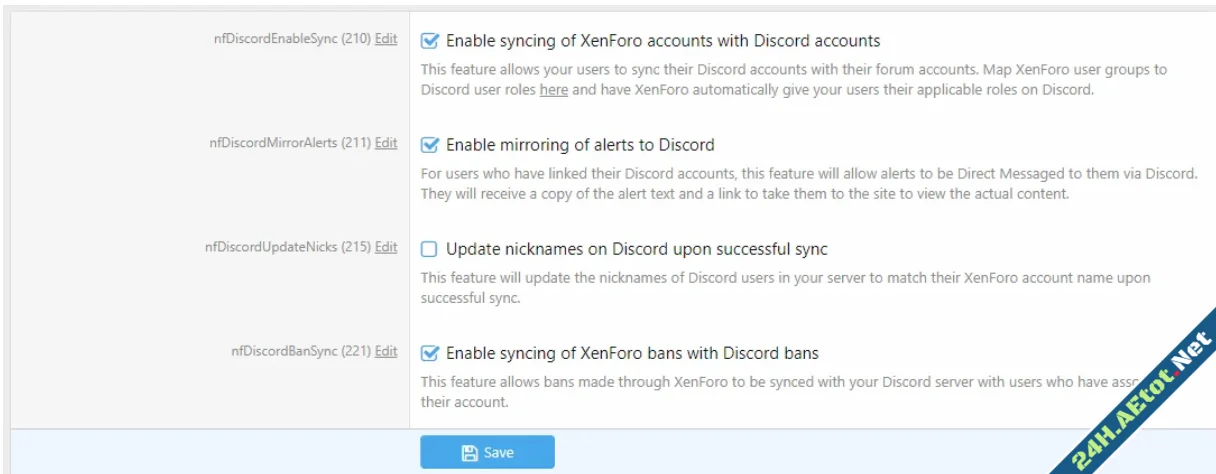Uncheck the XenForo bans syncing checkbox
The width and height of the screenshot is (1216, 474).
pos(430,353)
